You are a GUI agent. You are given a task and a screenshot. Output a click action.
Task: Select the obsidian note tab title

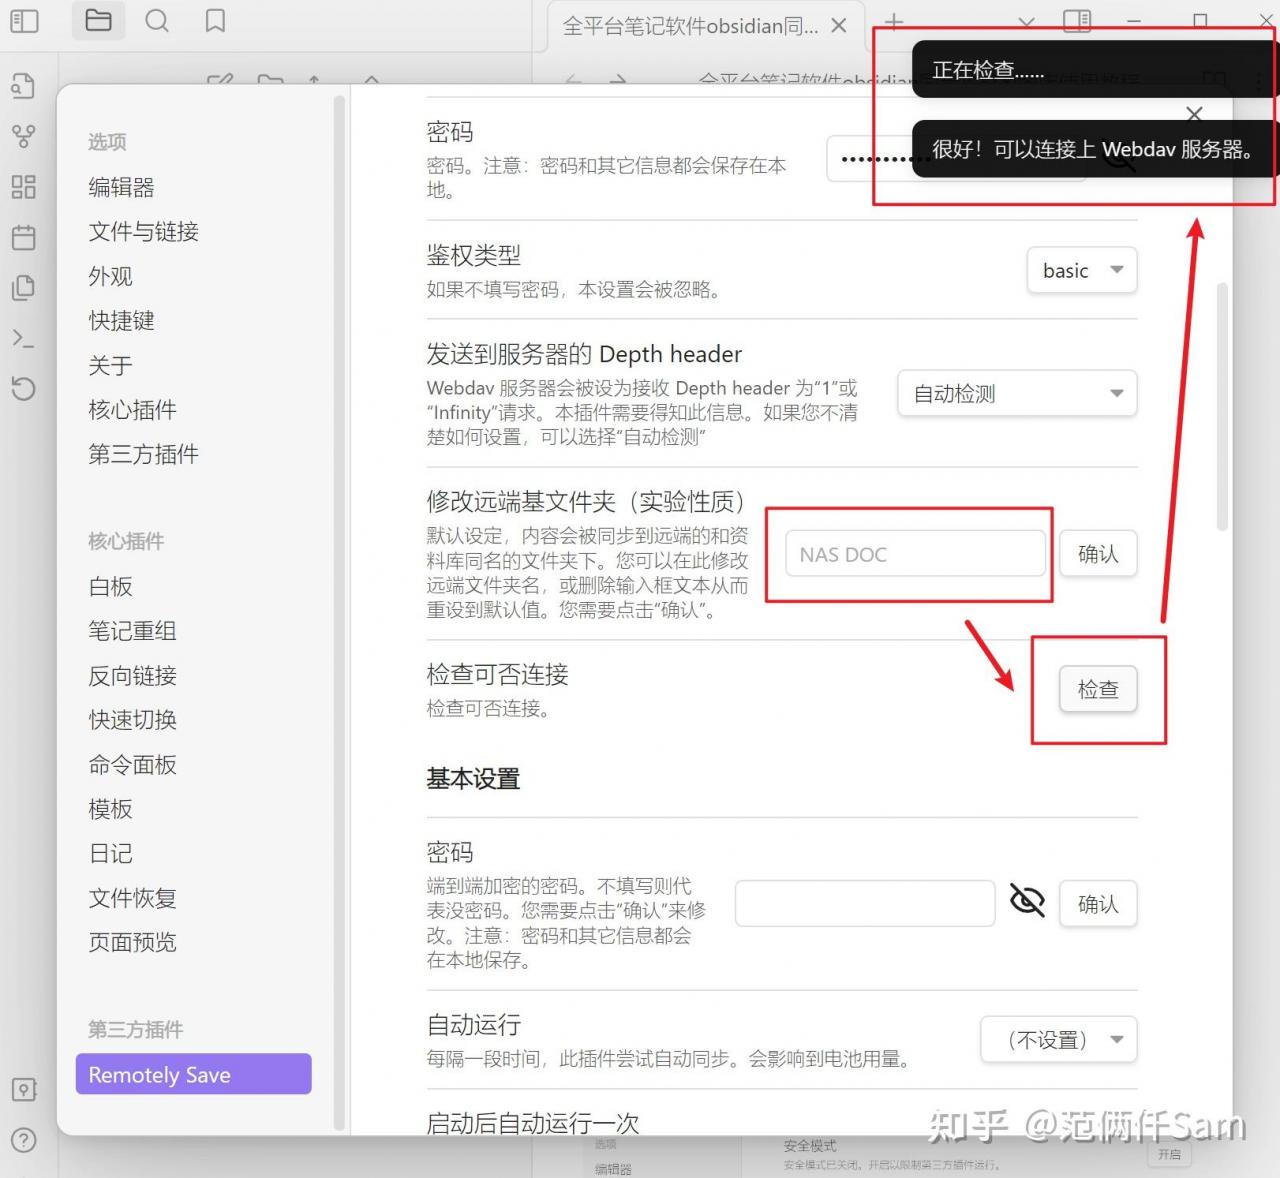coord(690,26)
